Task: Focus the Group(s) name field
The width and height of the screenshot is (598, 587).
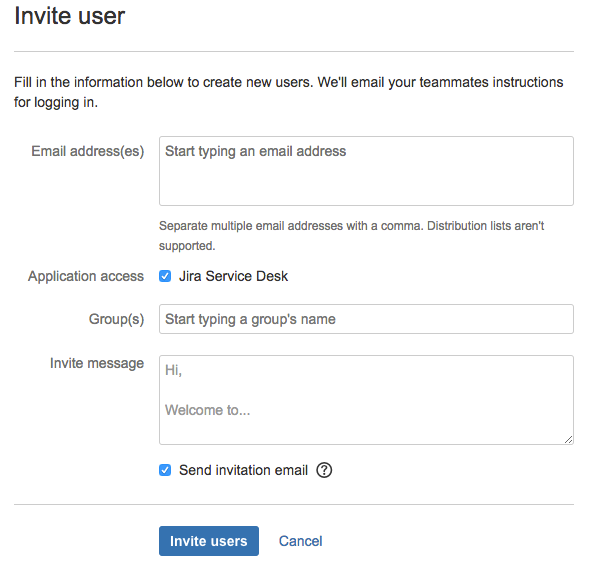Action: coord(366,319)
